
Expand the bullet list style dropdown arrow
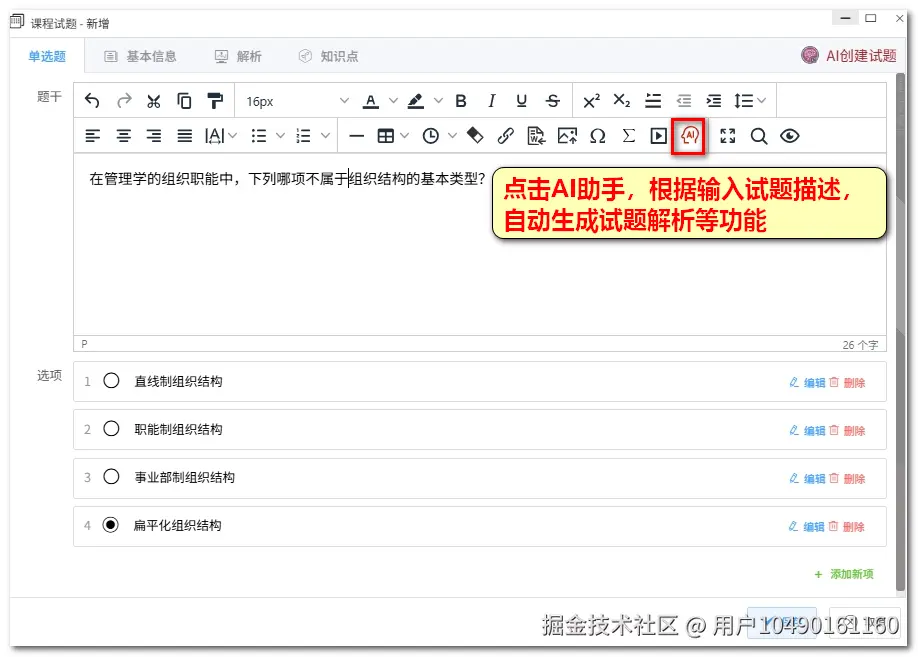280,136
